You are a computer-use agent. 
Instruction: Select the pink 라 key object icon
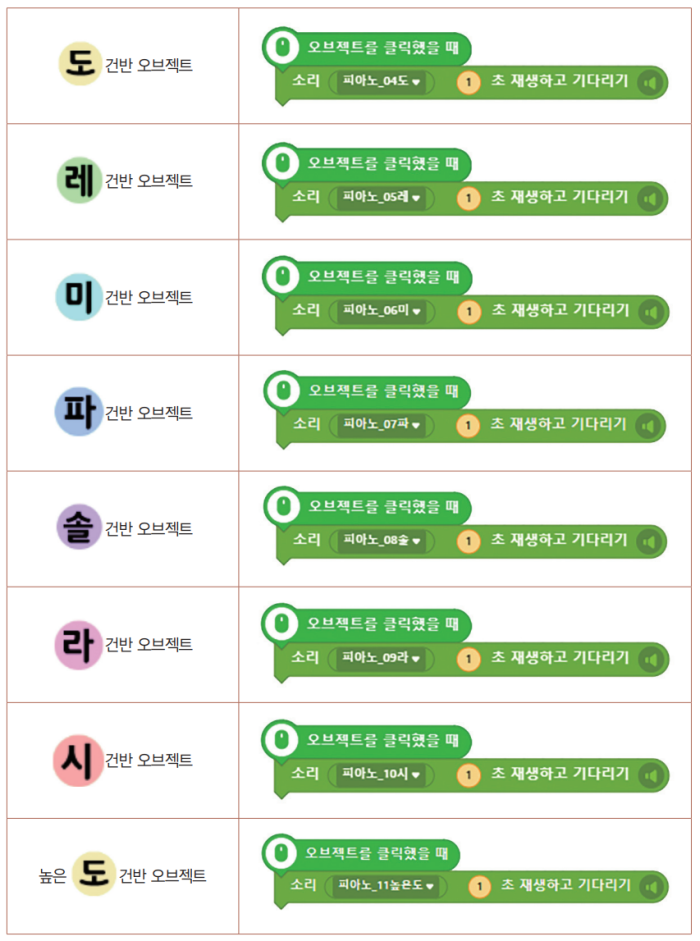pyautogui.click(x=79, y=645)
